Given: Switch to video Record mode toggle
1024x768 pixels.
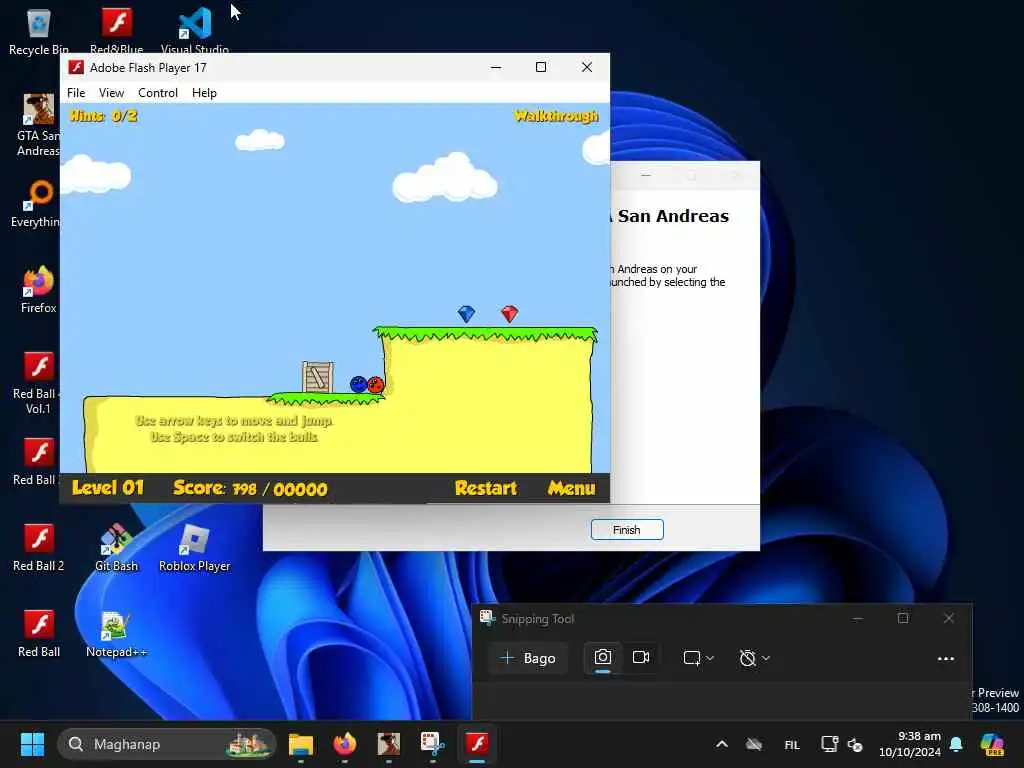Looking at the screenshot, I should pyautogui.click(x=641, y=658).
